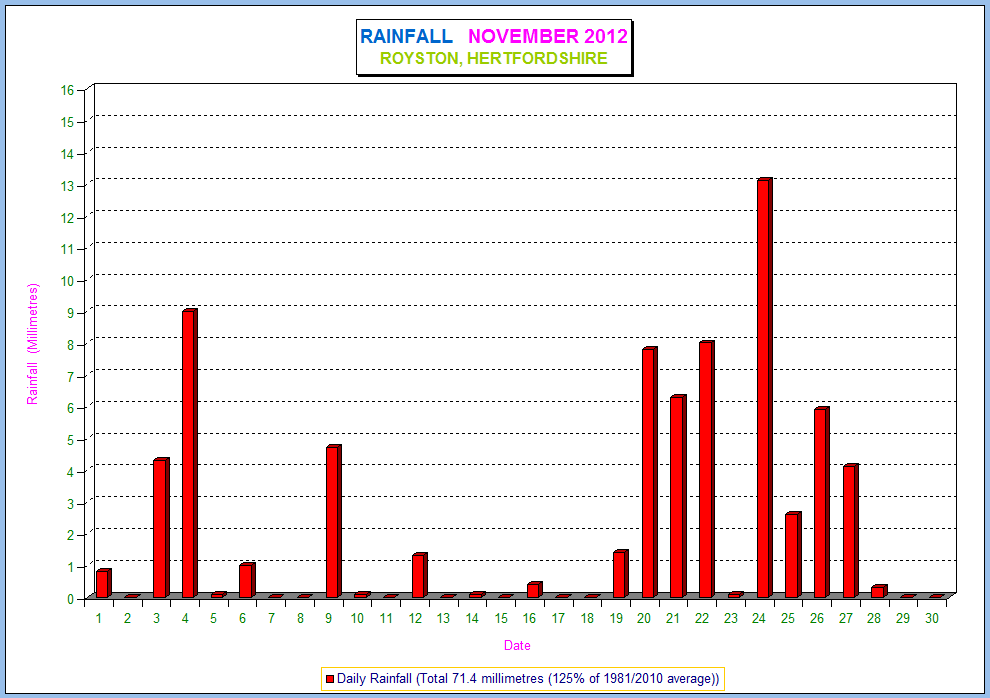The image size is (990, 698).
Task: Select the small rainfall bar for date 28
Action: 879,591
